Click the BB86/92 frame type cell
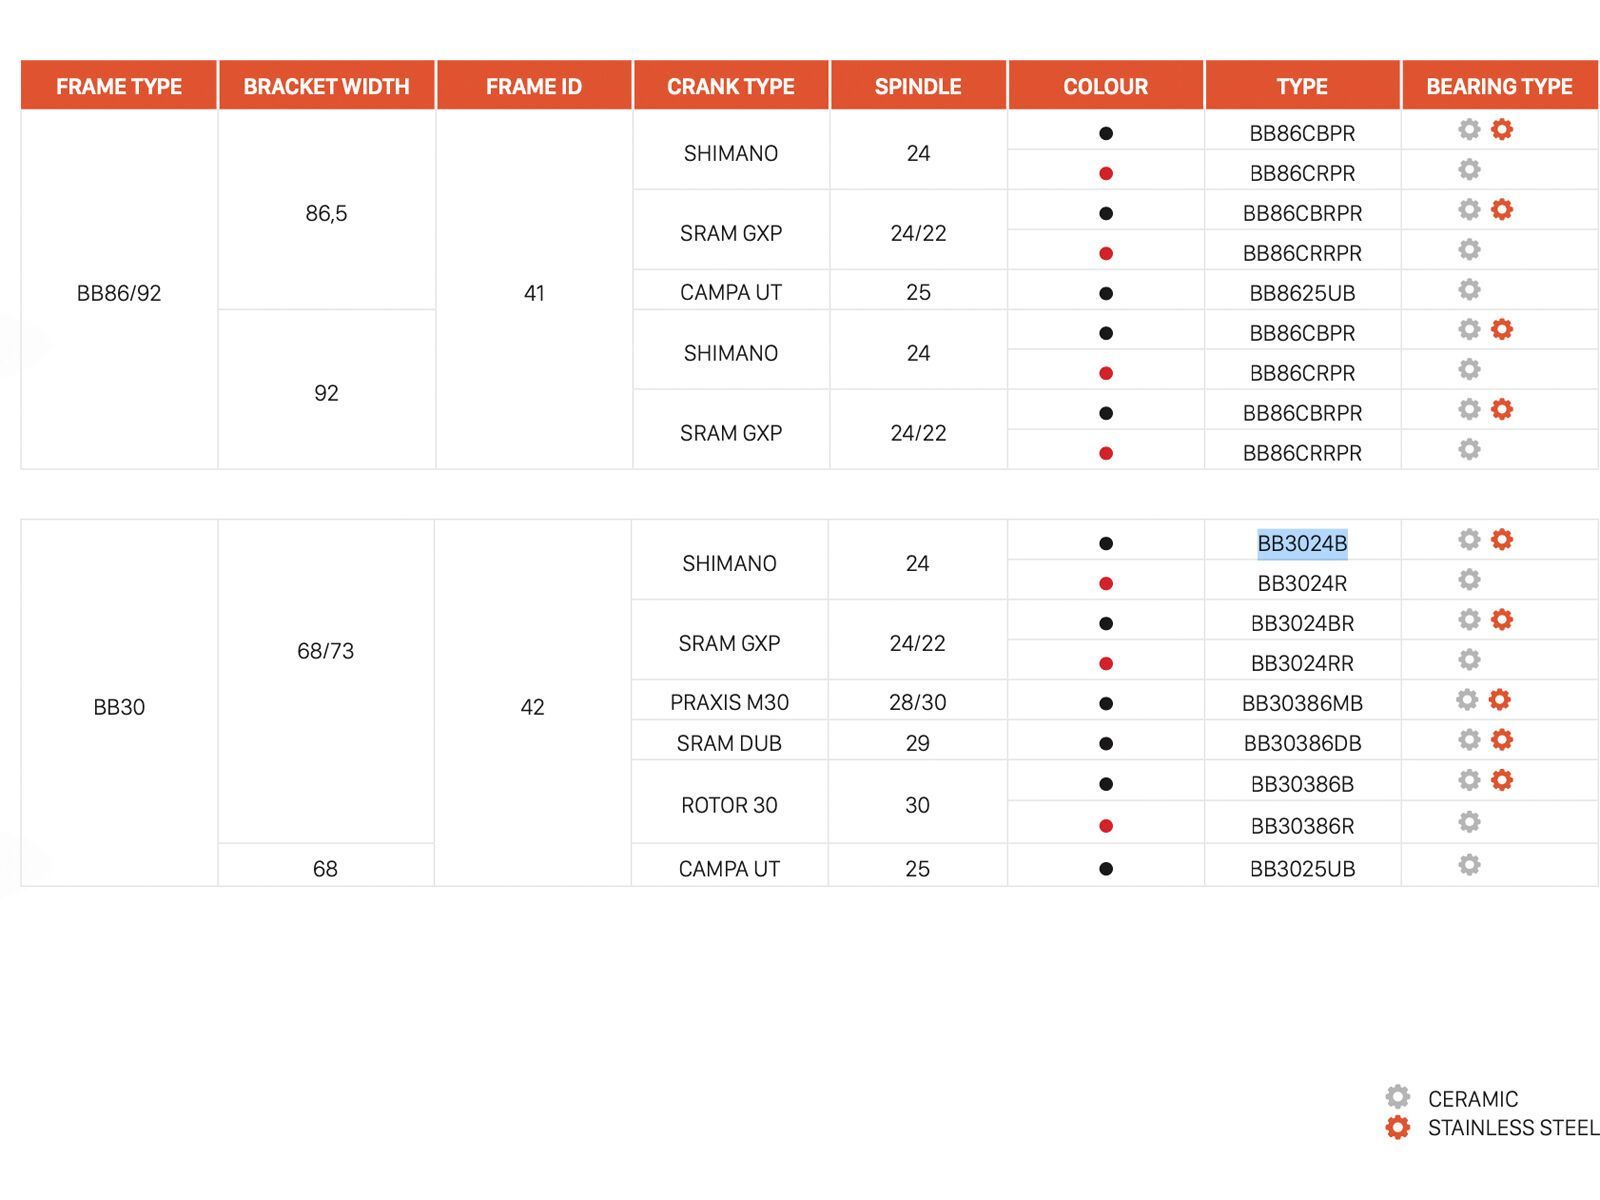 [119, 293]
